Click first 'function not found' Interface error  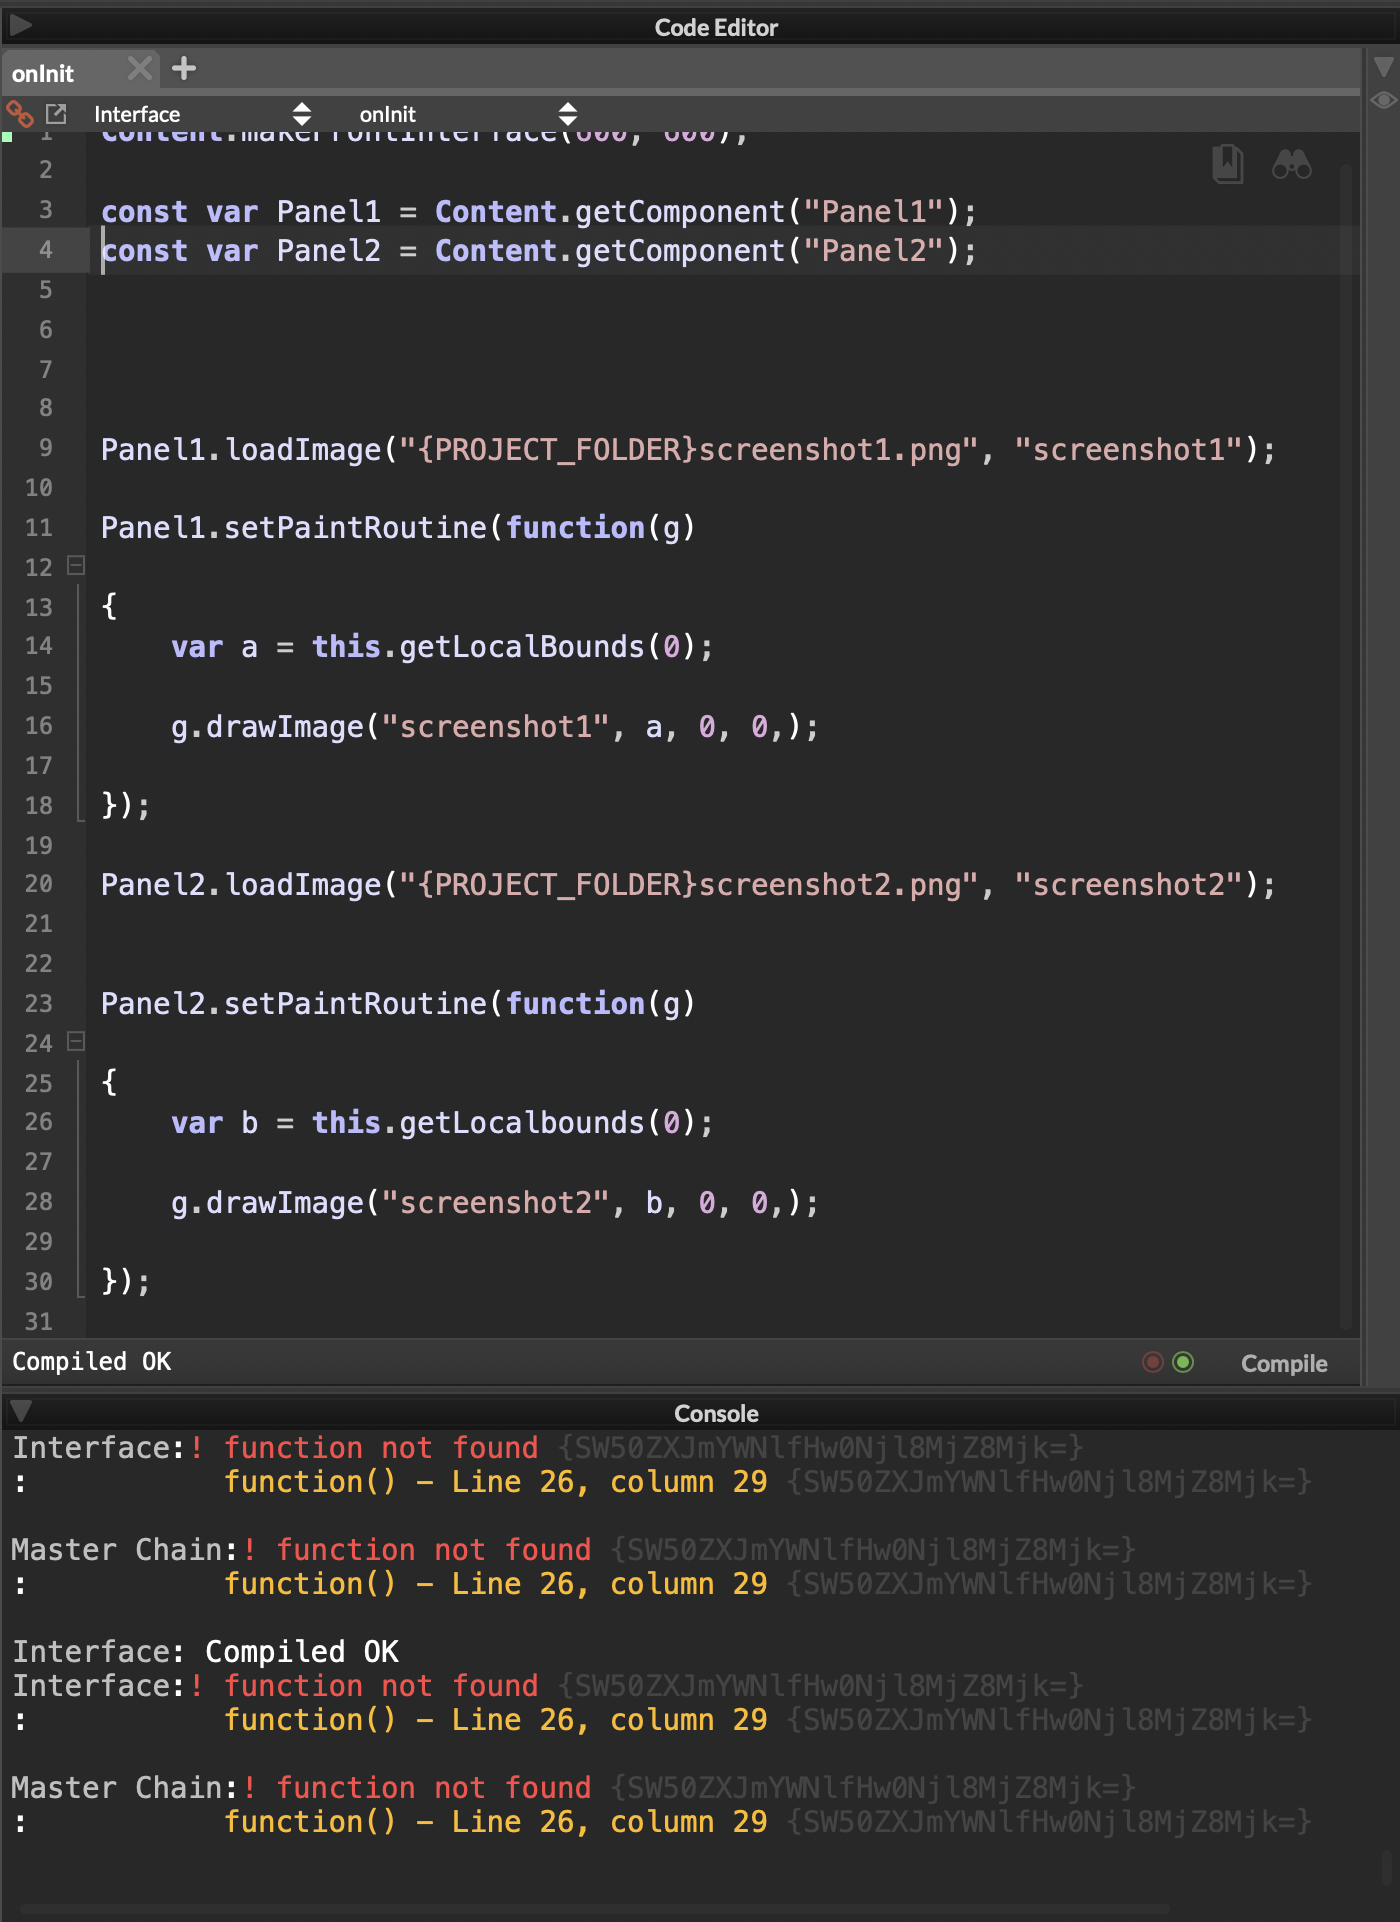tap(380, 1448)
